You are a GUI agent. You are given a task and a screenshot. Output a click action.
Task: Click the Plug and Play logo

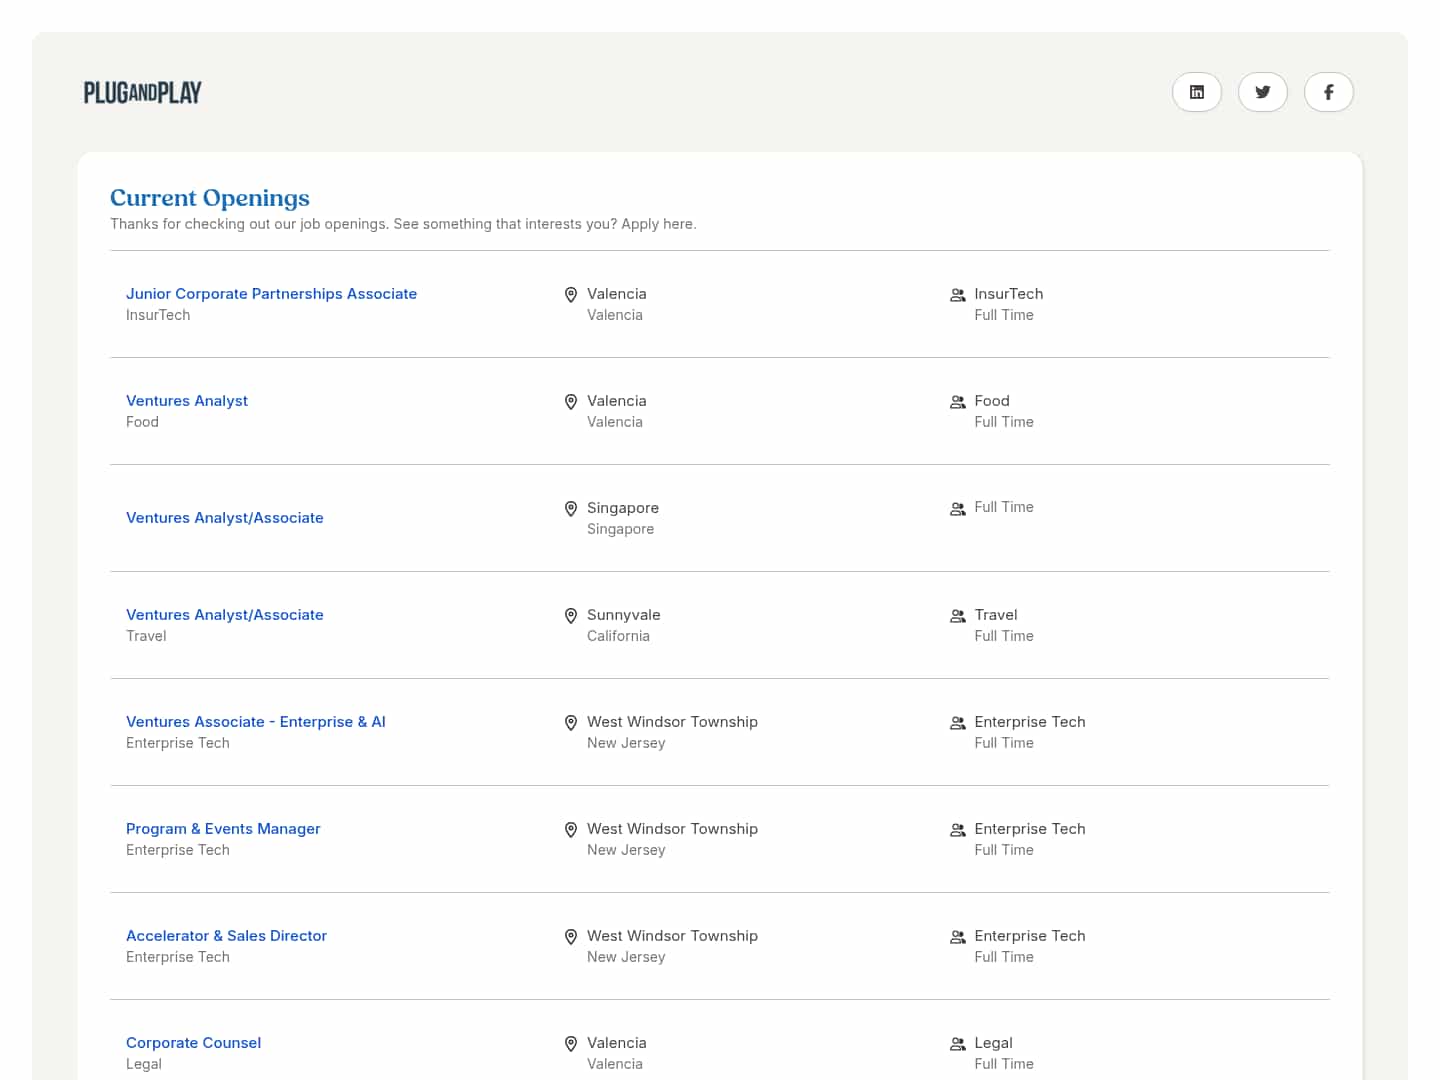coord(143,93)
